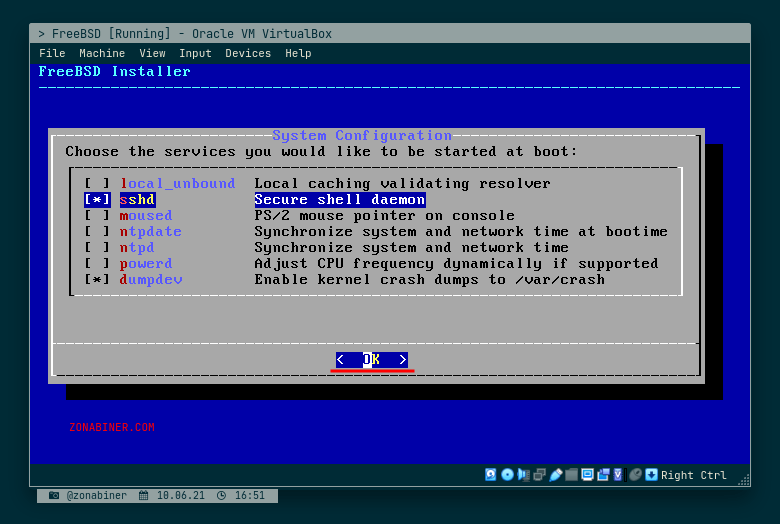Open the Devices menu
The height and width of the screenshot is (524, 780).
point(248,53)
